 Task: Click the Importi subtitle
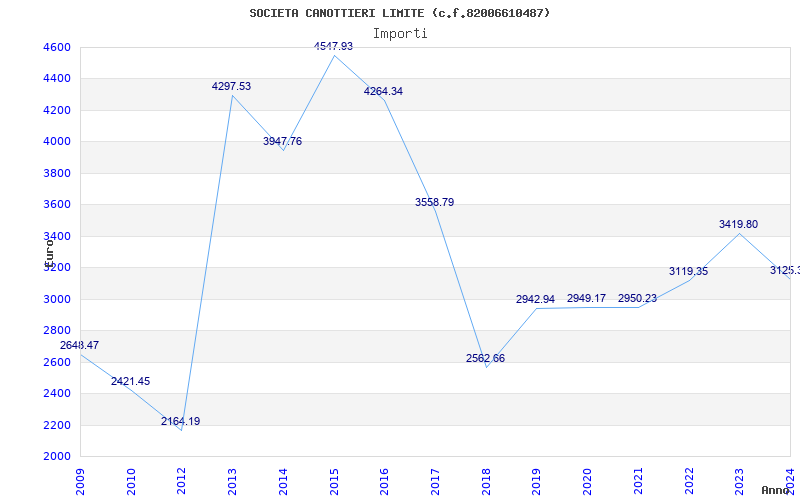pyautogui.click(x=400, y=34)
